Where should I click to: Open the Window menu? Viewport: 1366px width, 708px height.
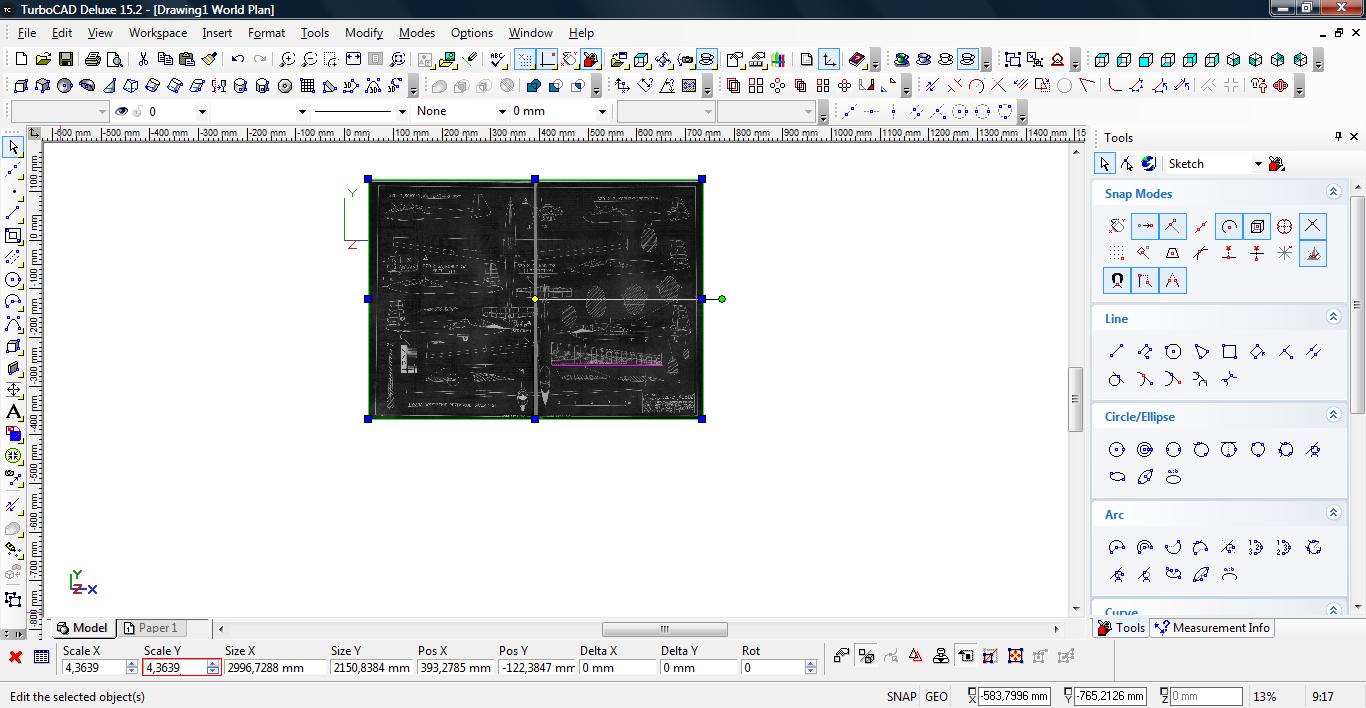point(530,32)
